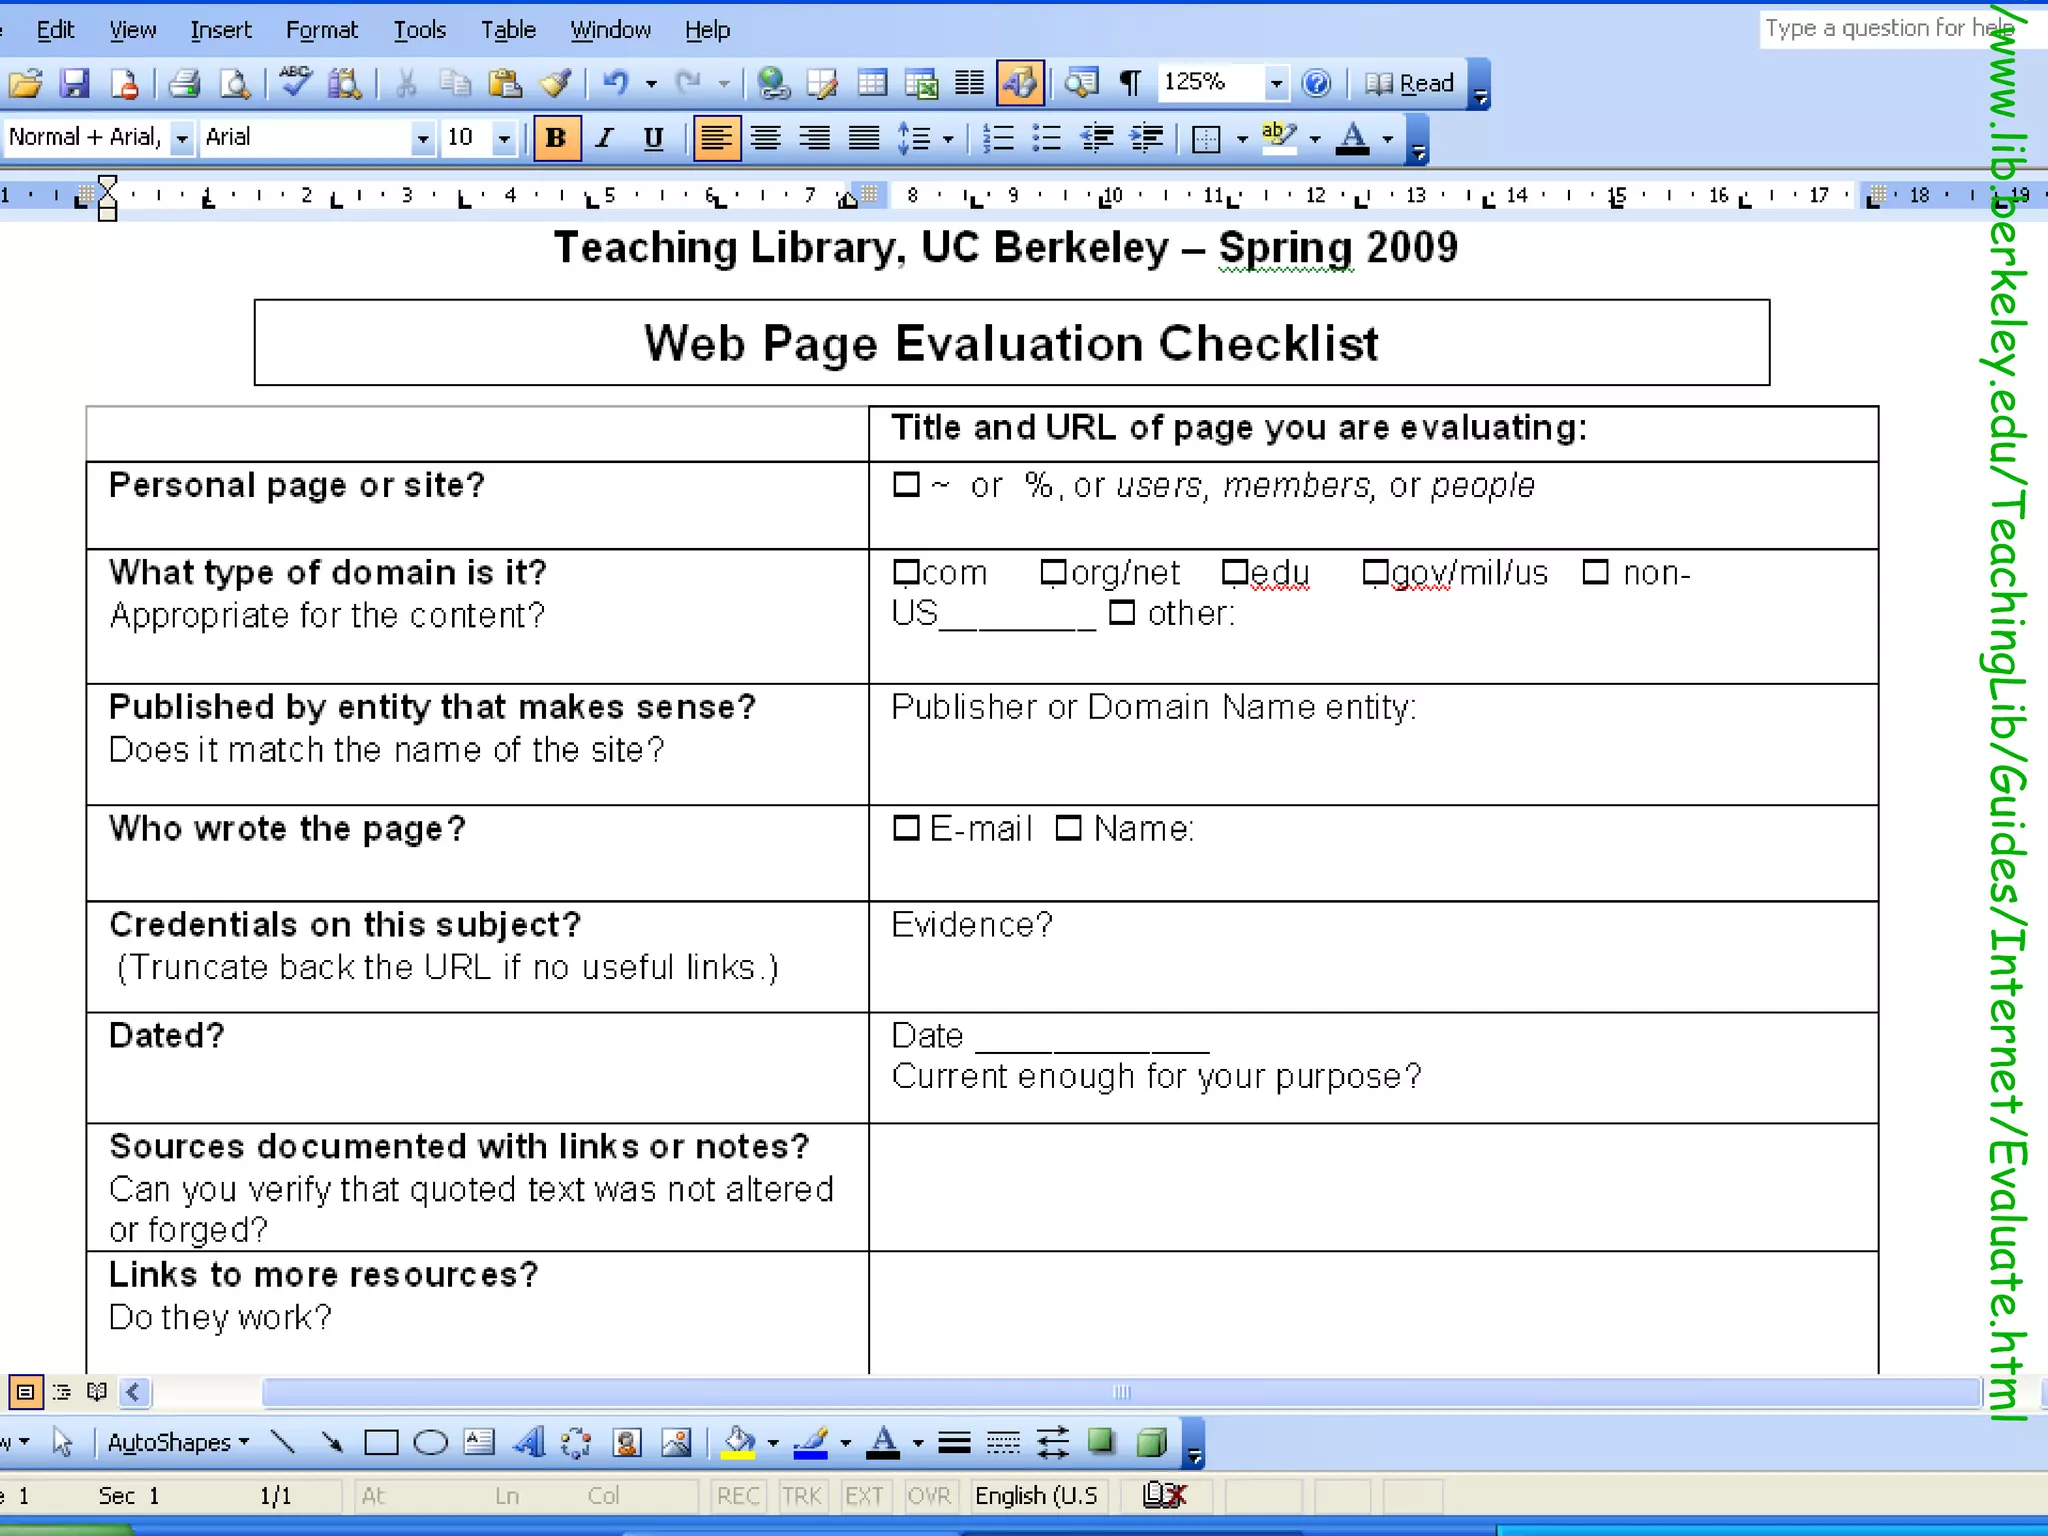The image size is (2048, 1536).
Task: Click the Read button
Action: tap(1410, 83)
